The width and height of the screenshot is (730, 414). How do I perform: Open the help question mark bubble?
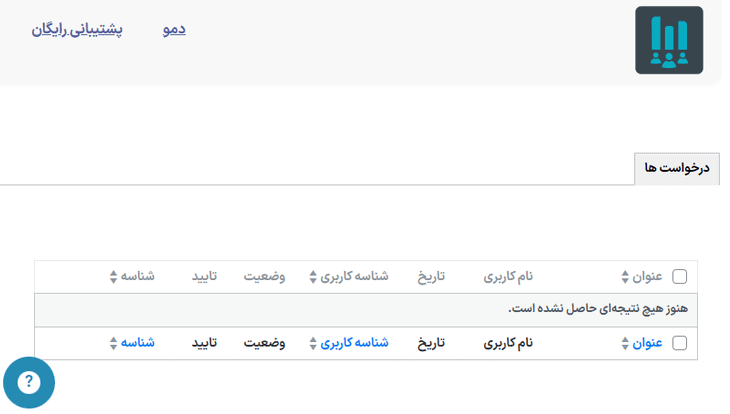29,382
